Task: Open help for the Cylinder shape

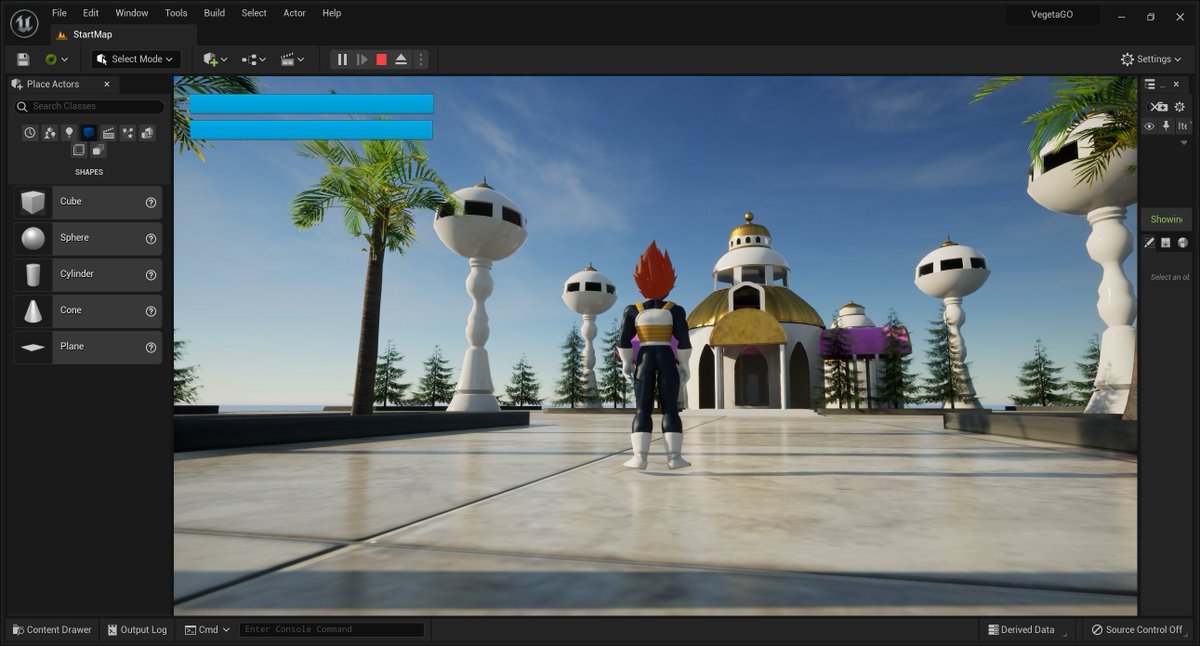Action: (x=151, y=274)
